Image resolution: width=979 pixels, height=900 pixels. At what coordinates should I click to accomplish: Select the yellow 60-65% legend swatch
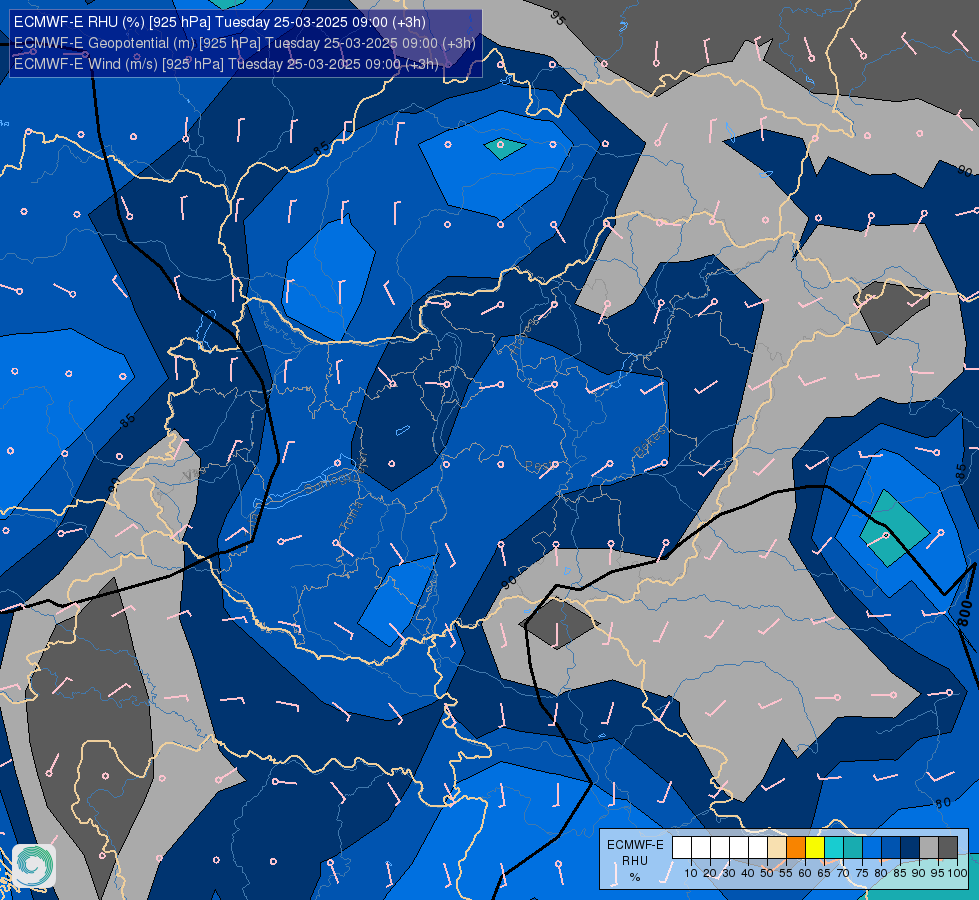click(815, 848)
